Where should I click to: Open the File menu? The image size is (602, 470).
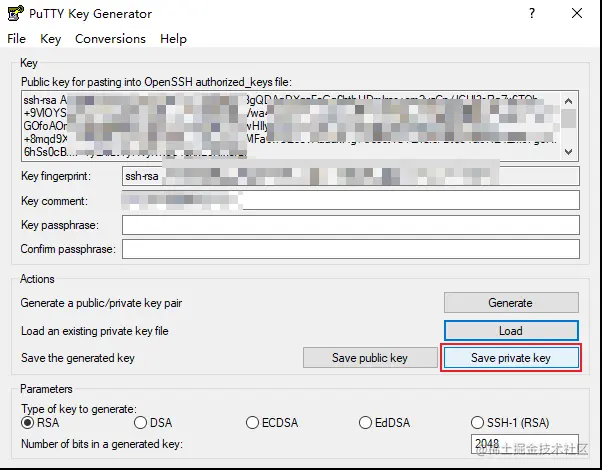pyautogui.click(x=17, y=39)
